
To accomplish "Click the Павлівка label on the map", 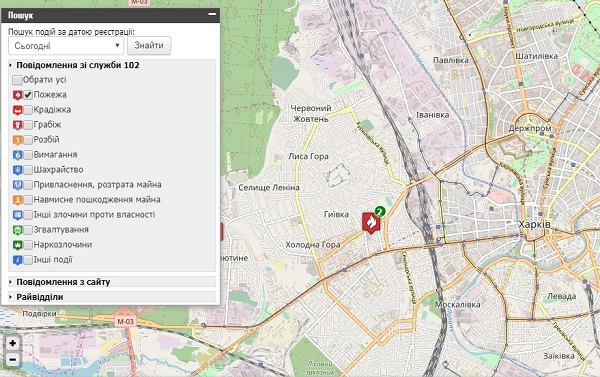I will [x=451, y=60].
